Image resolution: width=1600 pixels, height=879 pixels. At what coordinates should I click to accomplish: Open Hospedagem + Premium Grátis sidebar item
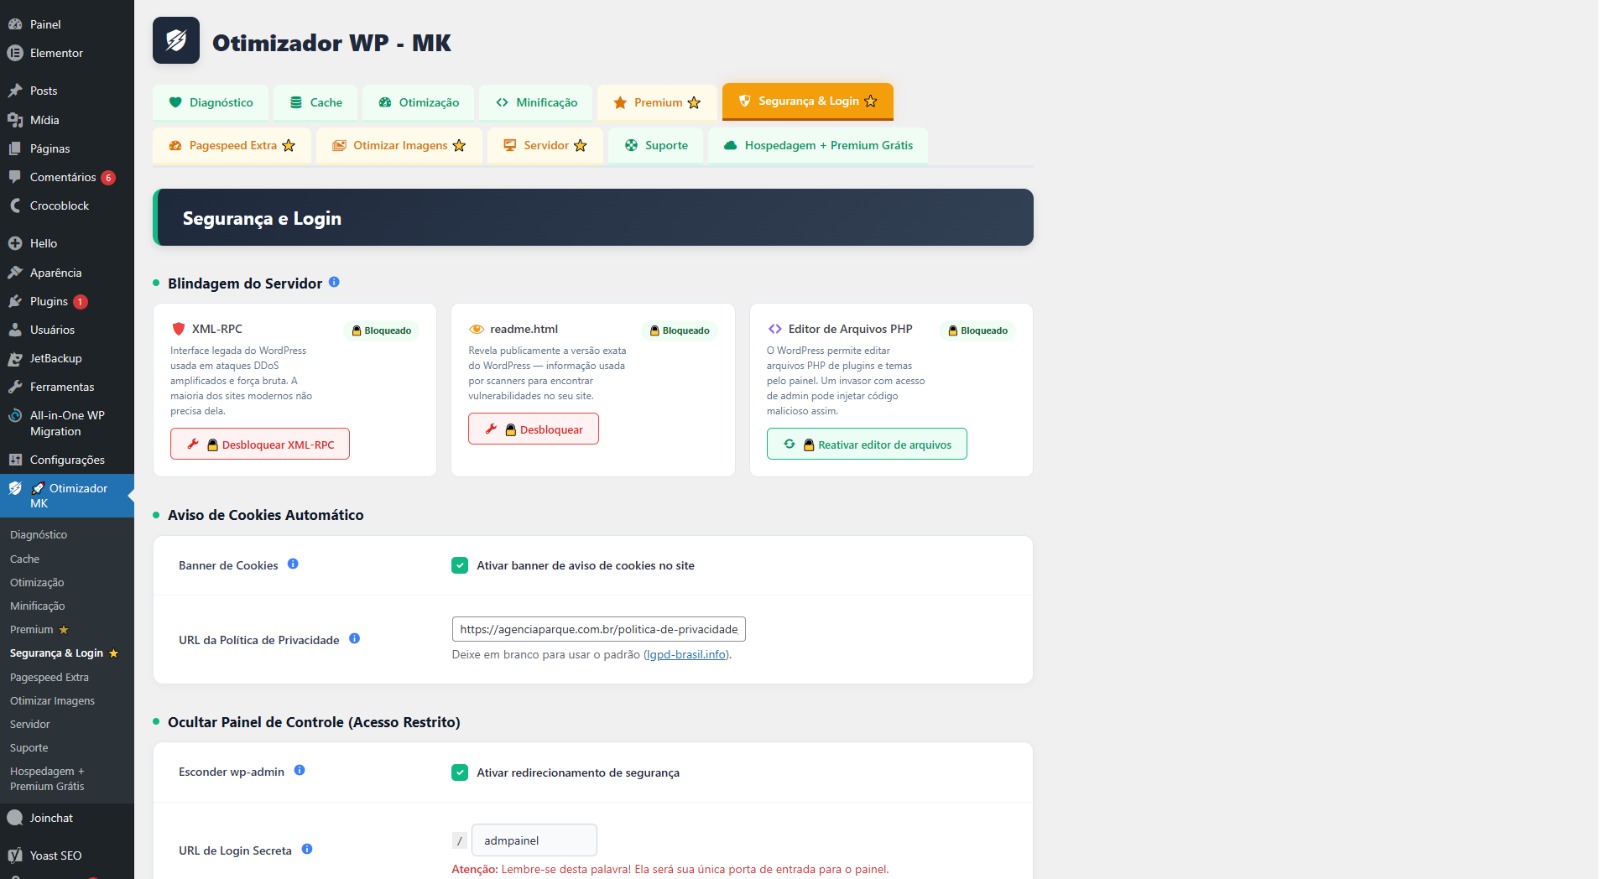47,778
